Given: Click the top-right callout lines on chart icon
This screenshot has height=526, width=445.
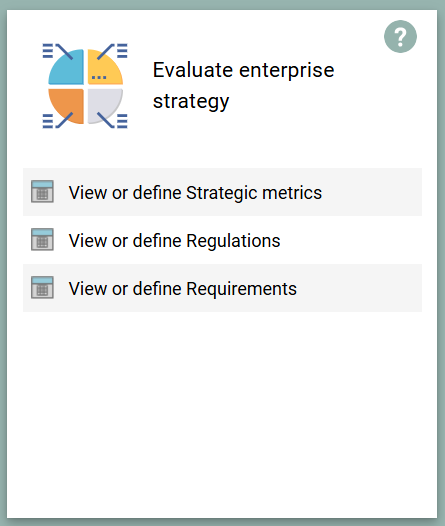Looking at the screenshot, I should coord(113,51).
